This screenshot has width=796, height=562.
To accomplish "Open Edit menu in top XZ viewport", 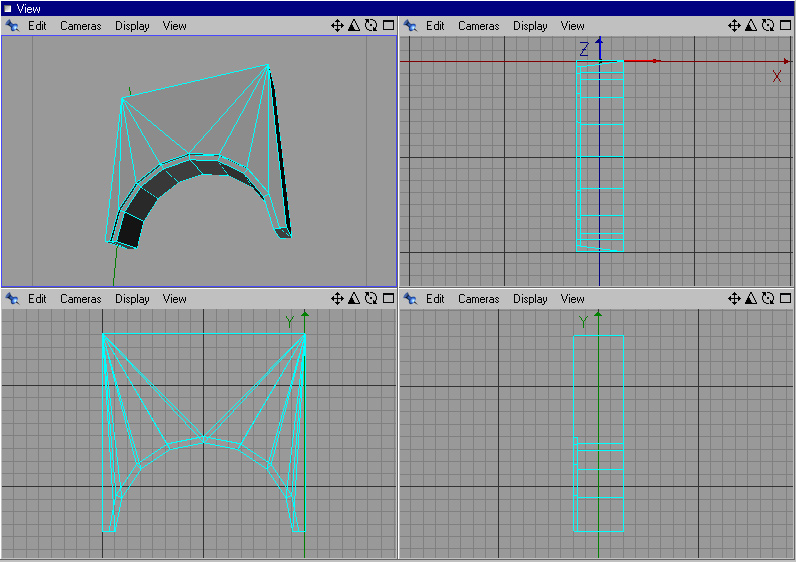I will pos(435,26).
